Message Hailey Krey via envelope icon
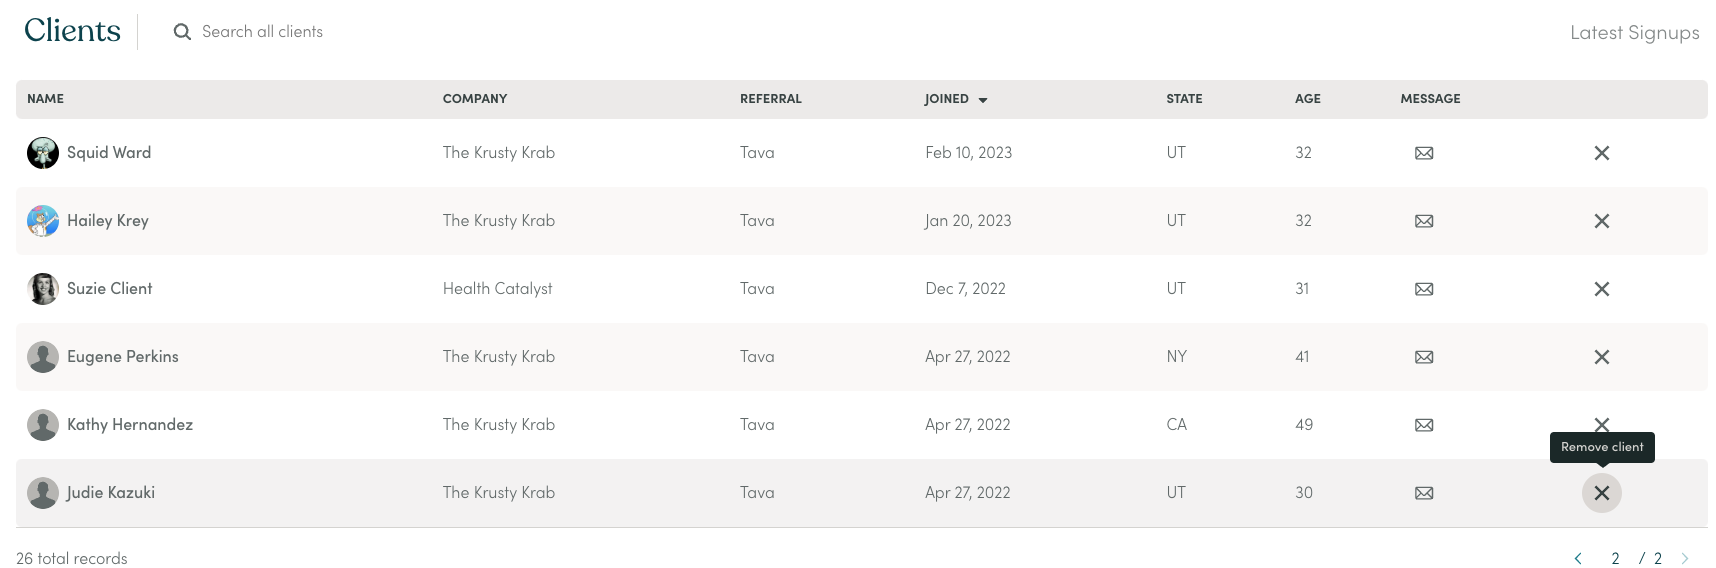Screen dimensions: 1716x568 1424,221
